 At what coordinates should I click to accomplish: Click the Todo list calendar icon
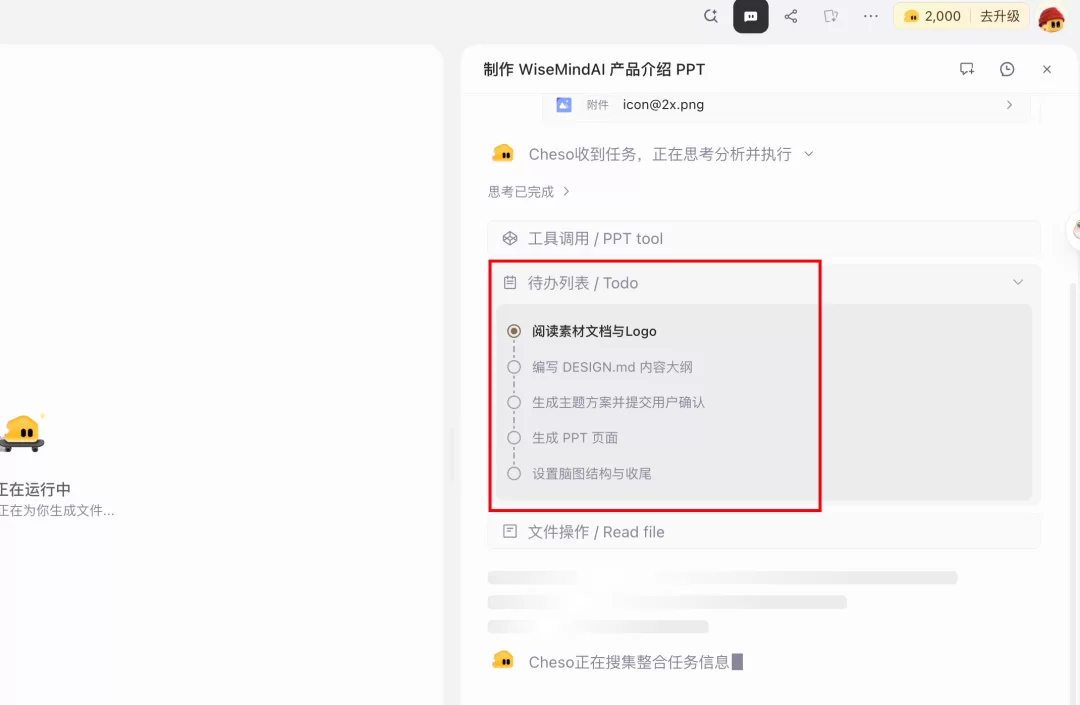tap(510, 282)
